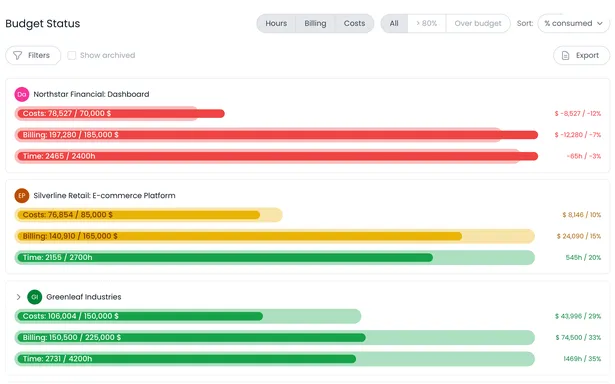This screenshot has width=615, height=384.
Task: Click the funnel icon in Filters button
Action: 18,55
